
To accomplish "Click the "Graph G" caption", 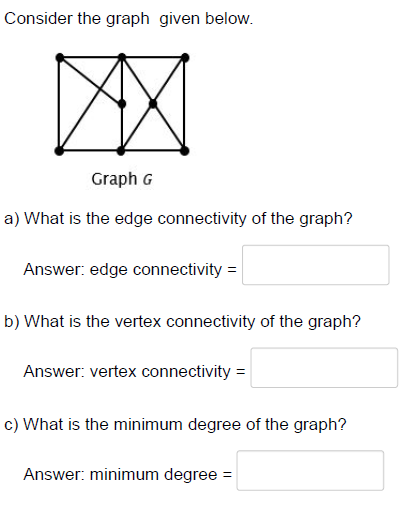I will point(122,179).
